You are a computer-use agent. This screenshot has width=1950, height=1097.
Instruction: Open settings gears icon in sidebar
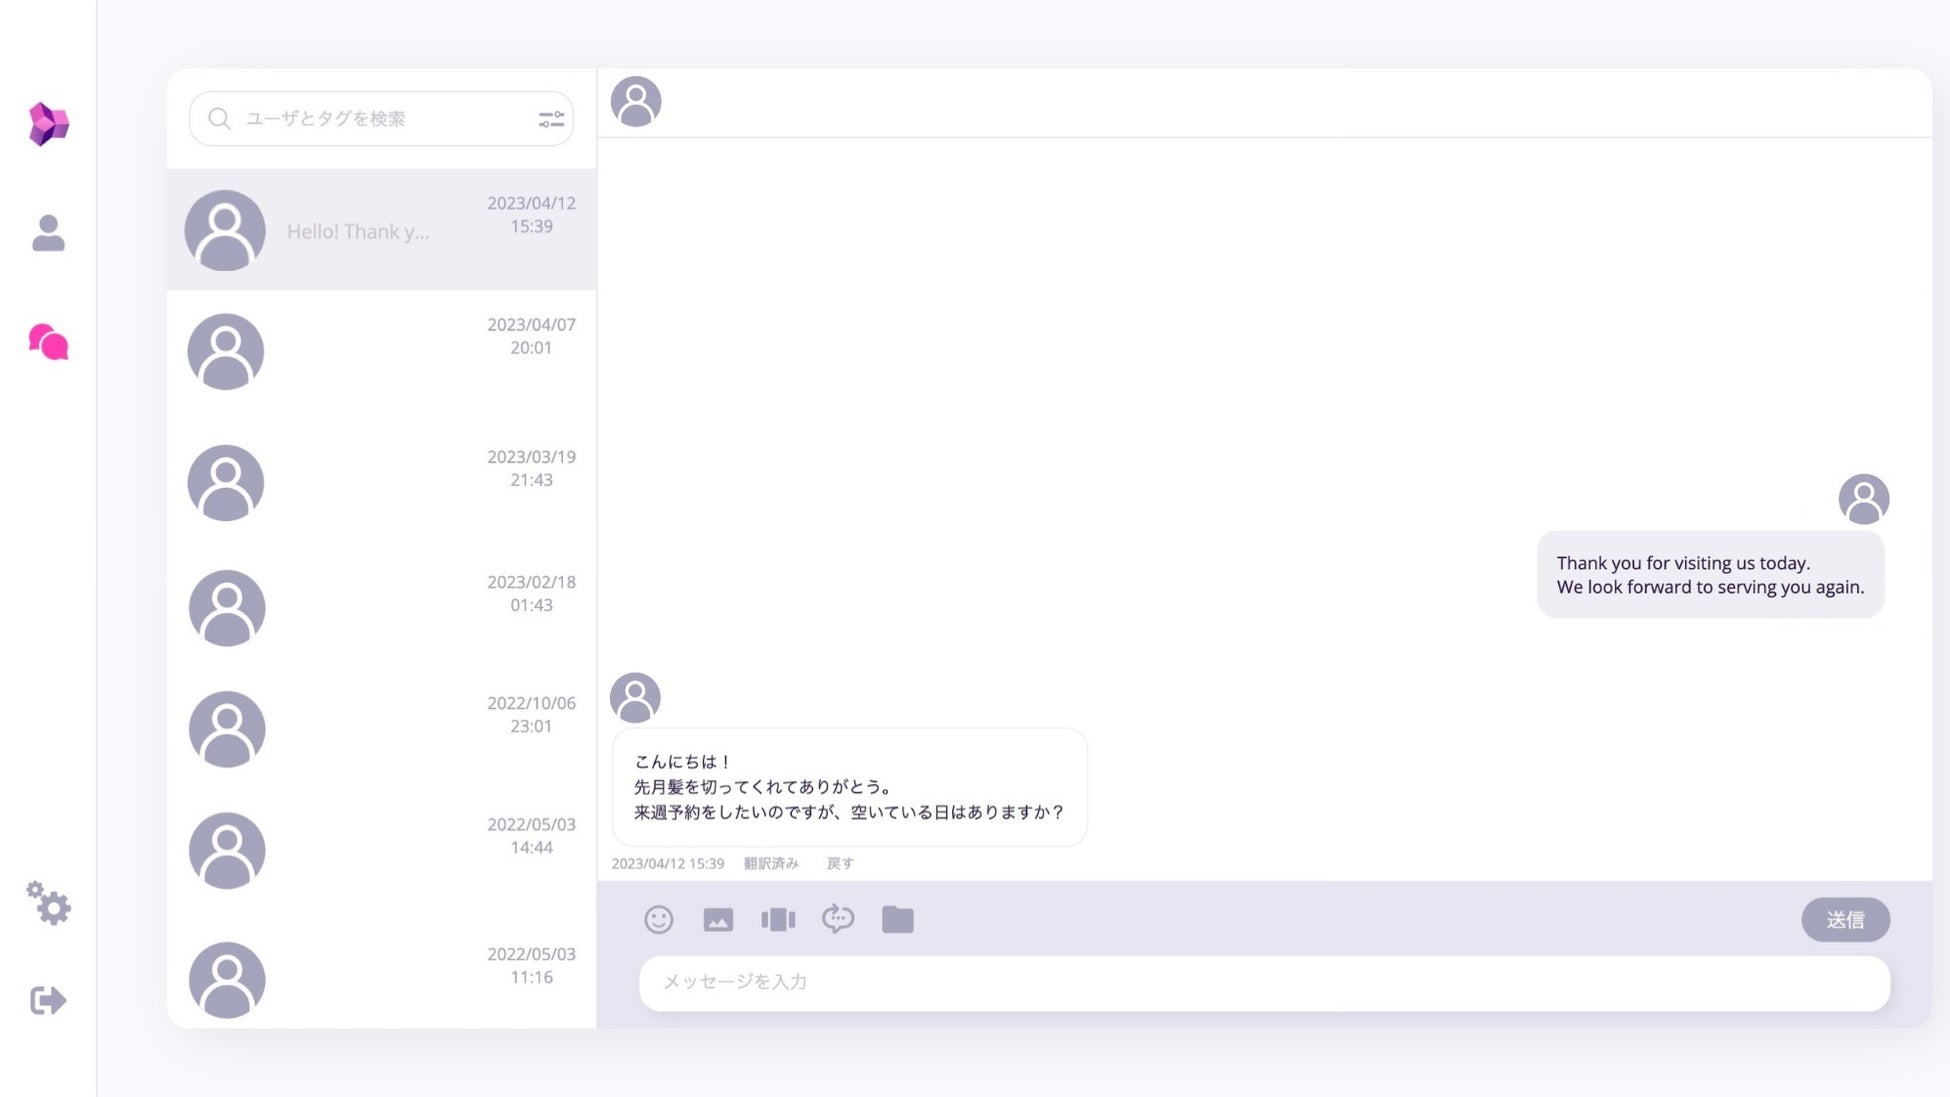[48, 903]
